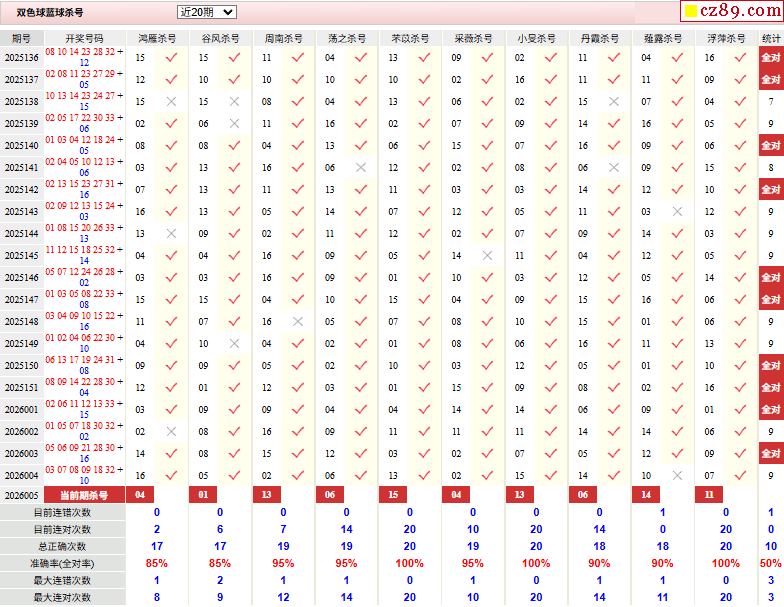This screenshot has height=607, width=784.
Task: Click the 开奖号码 column header
Action: (84, 38)
